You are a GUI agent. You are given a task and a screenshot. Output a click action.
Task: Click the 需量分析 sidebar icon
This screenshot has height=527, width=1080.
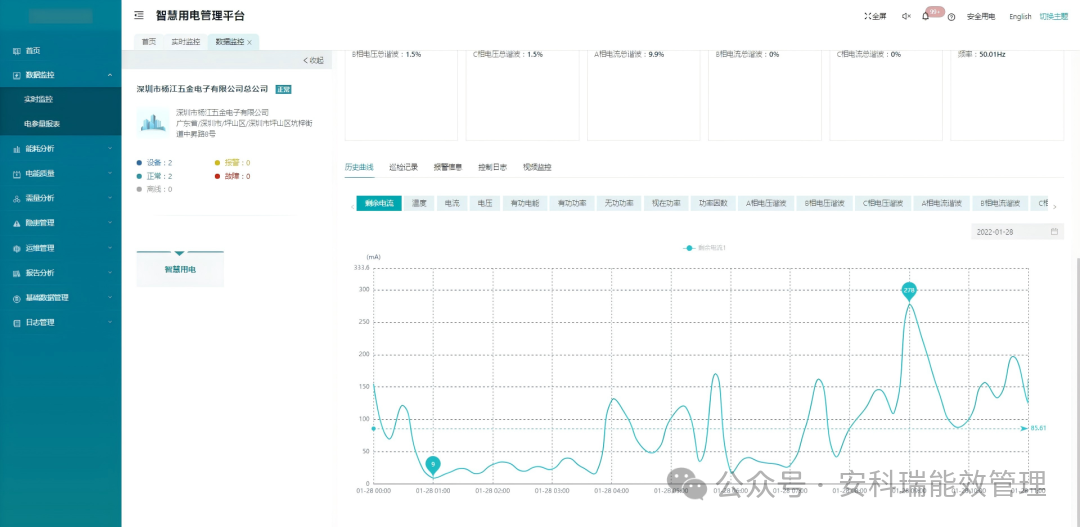pyautogui.click(x=17, y=198)
